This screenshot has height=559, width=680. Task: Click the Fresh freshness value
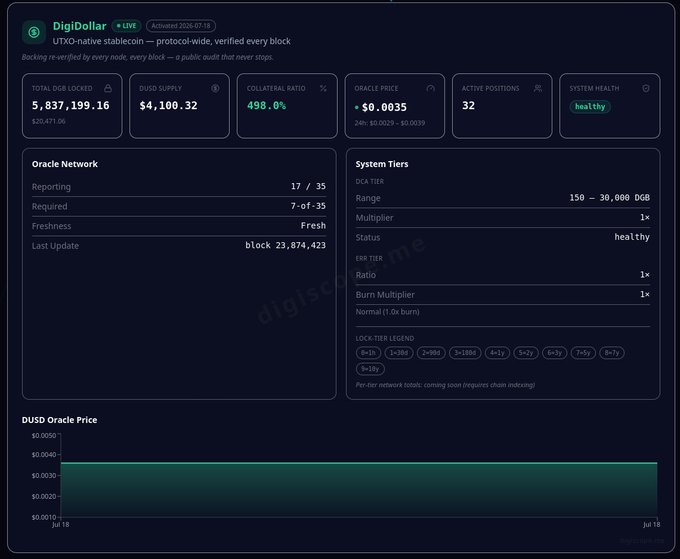click(x=313, y=226)
